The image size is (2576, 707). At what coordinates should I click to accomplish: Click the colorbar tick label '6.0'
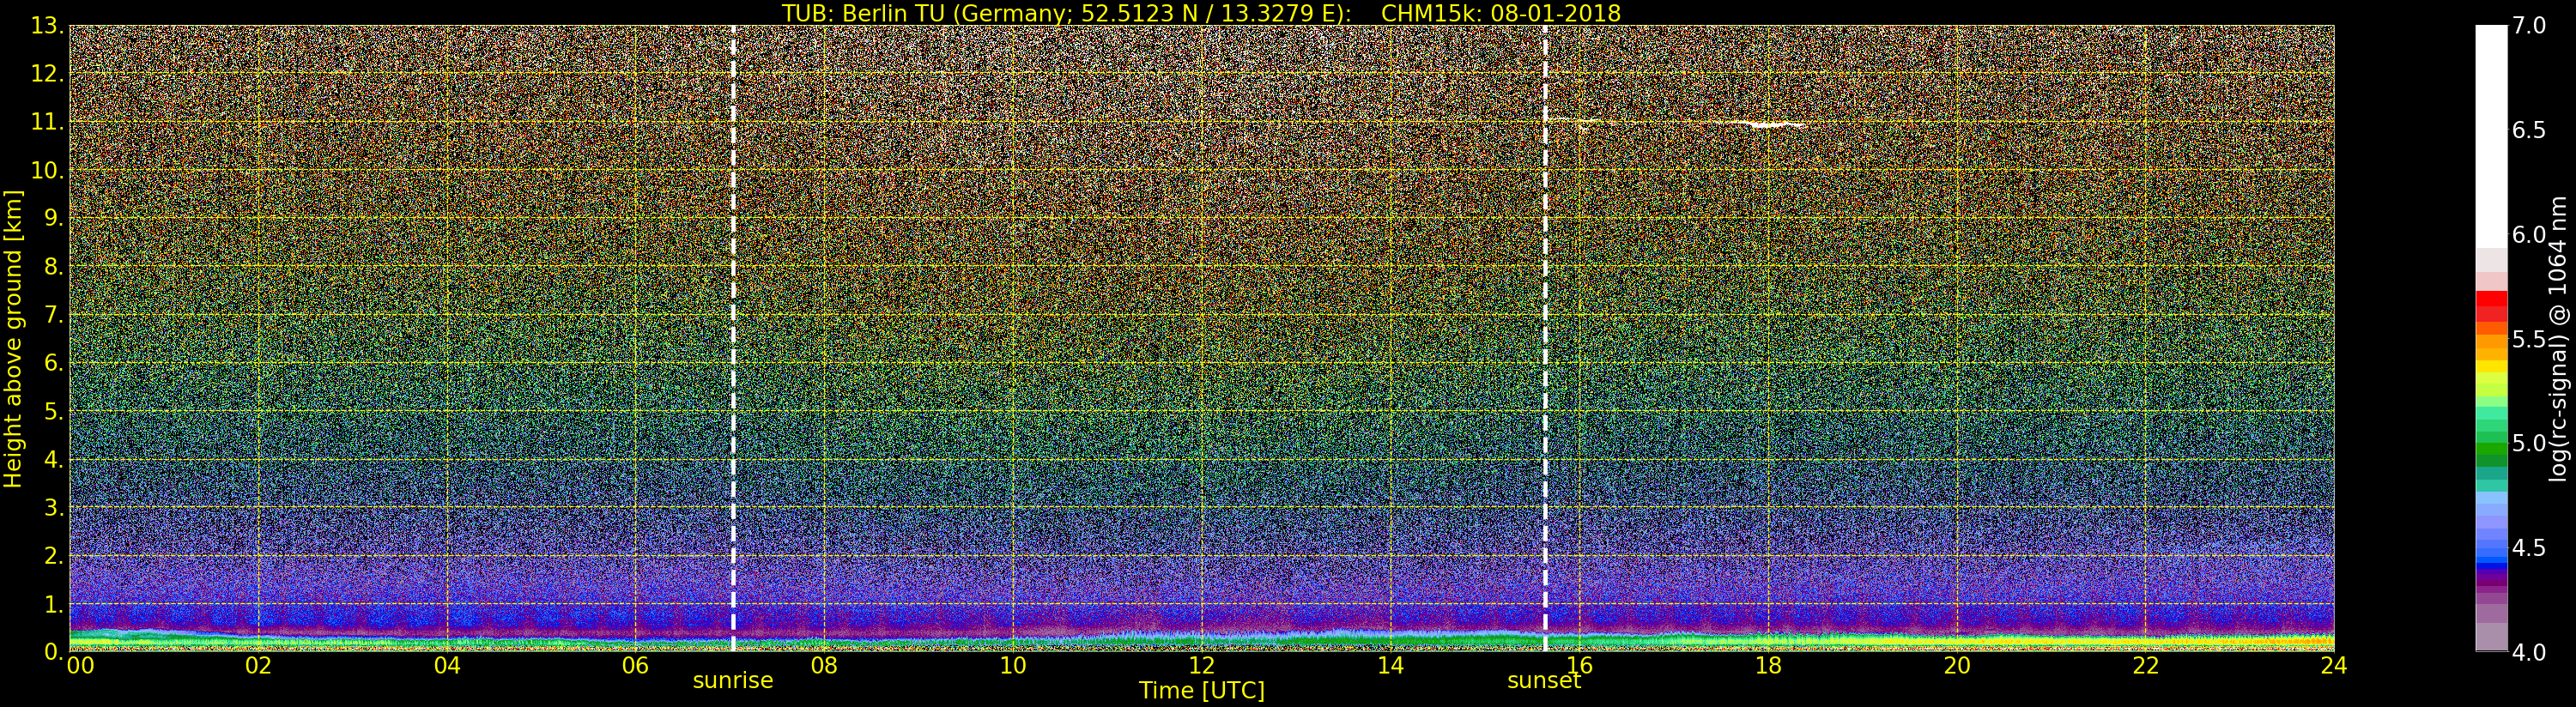pyautogui.click(x=2529, y=235)
